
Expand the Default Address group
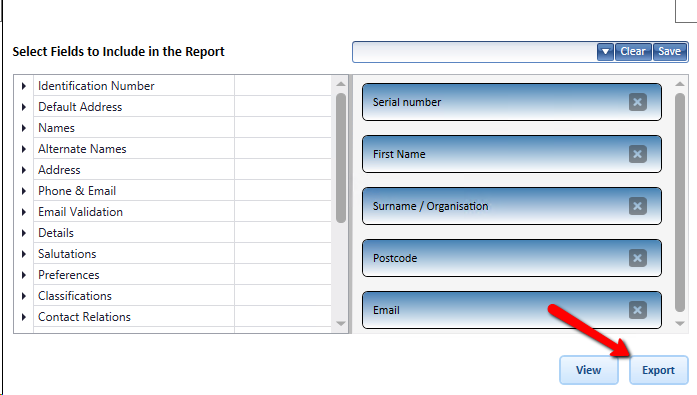tap(24, 107)
